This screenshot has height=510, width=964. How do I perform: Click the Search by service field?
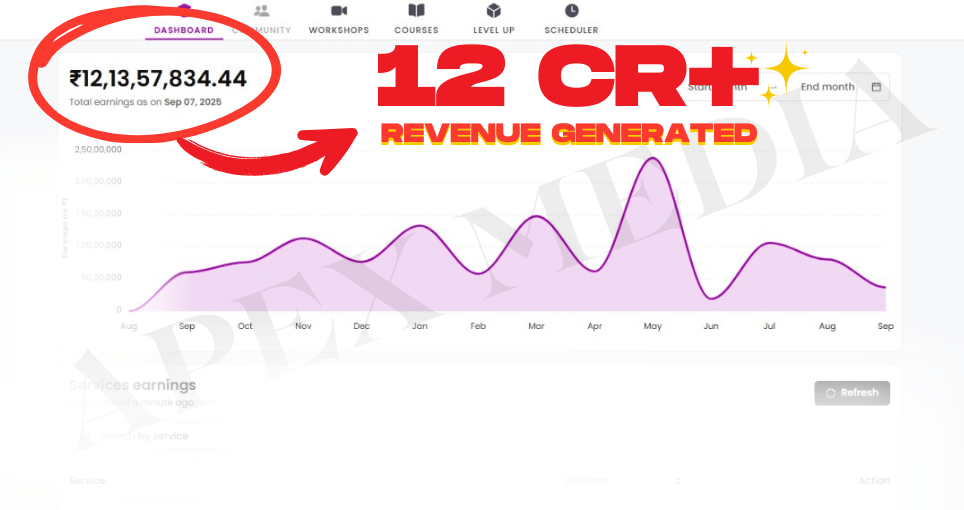click(x=150, y=436)
